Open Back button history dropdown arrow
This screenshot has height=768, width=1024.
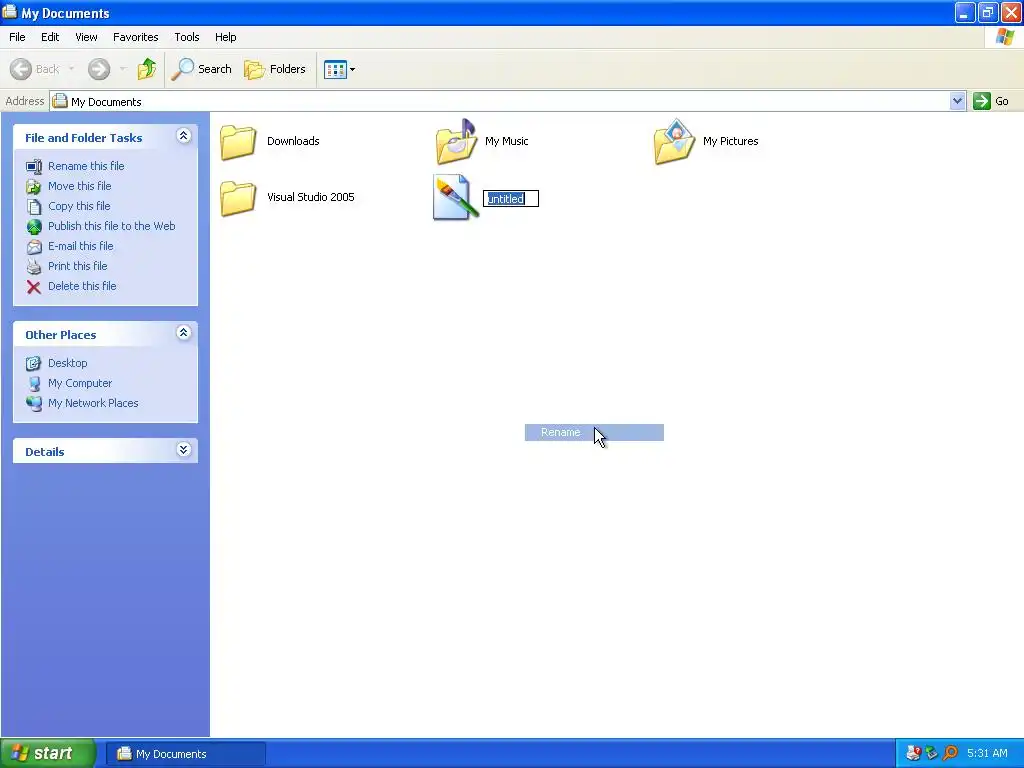[x=71, y=69]
